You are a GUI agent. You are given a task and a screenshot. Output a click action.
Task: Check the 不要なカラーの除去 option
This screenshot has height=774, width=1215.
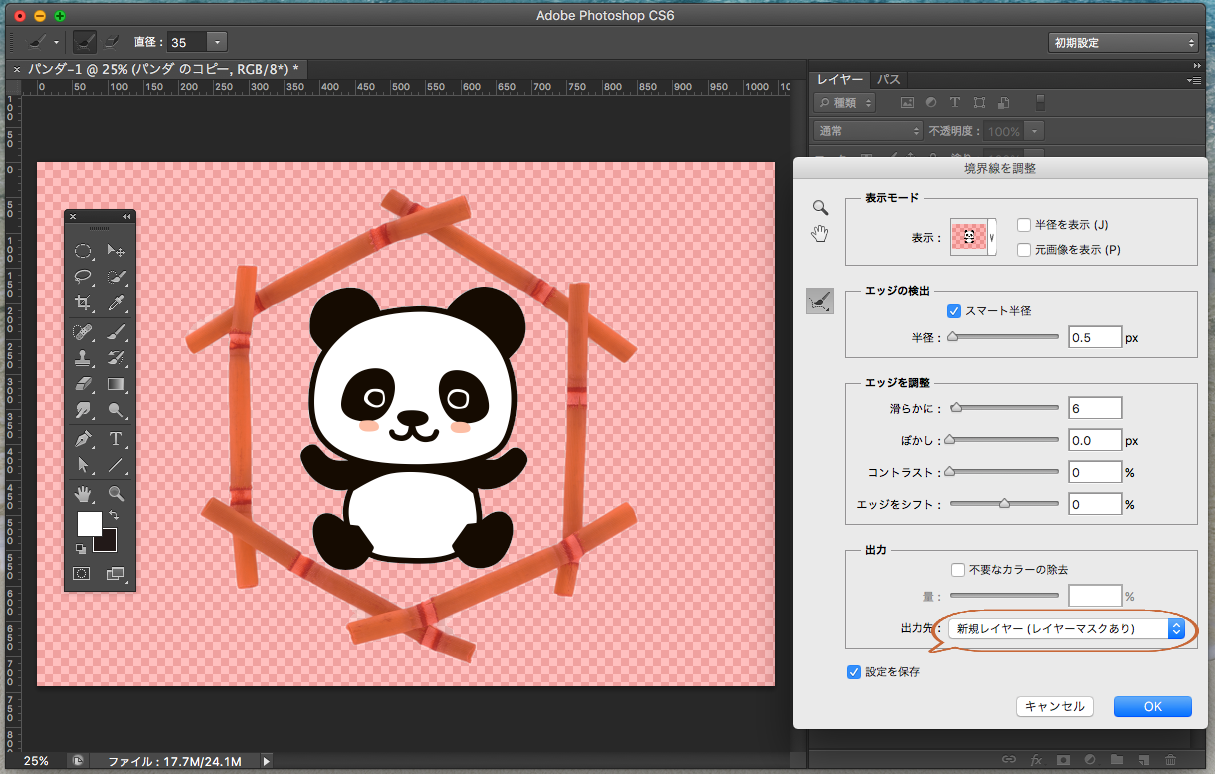(x=958, y=570)
